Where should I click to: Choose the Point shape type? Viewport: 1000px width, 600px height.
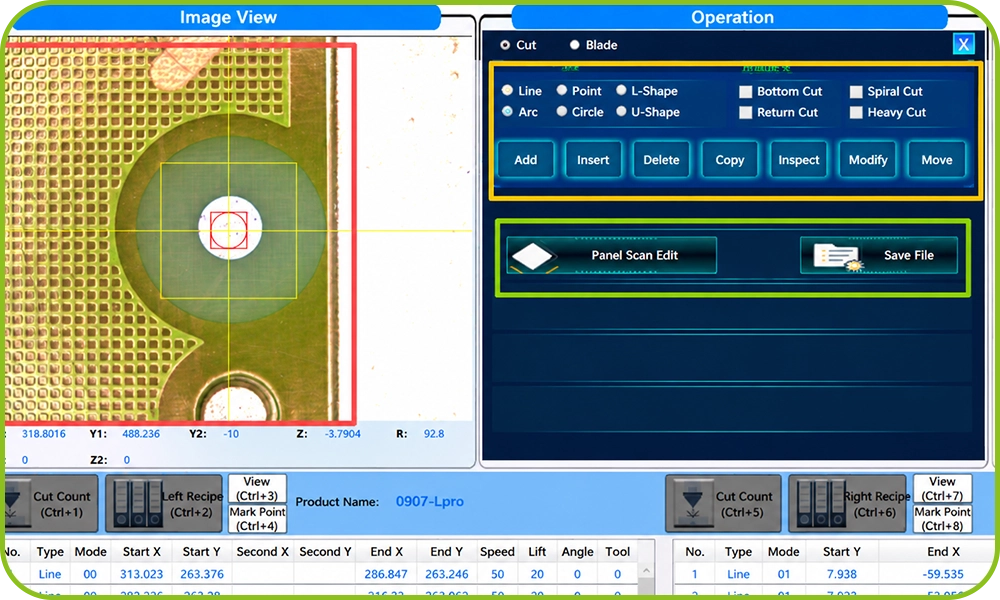[562, 91]
